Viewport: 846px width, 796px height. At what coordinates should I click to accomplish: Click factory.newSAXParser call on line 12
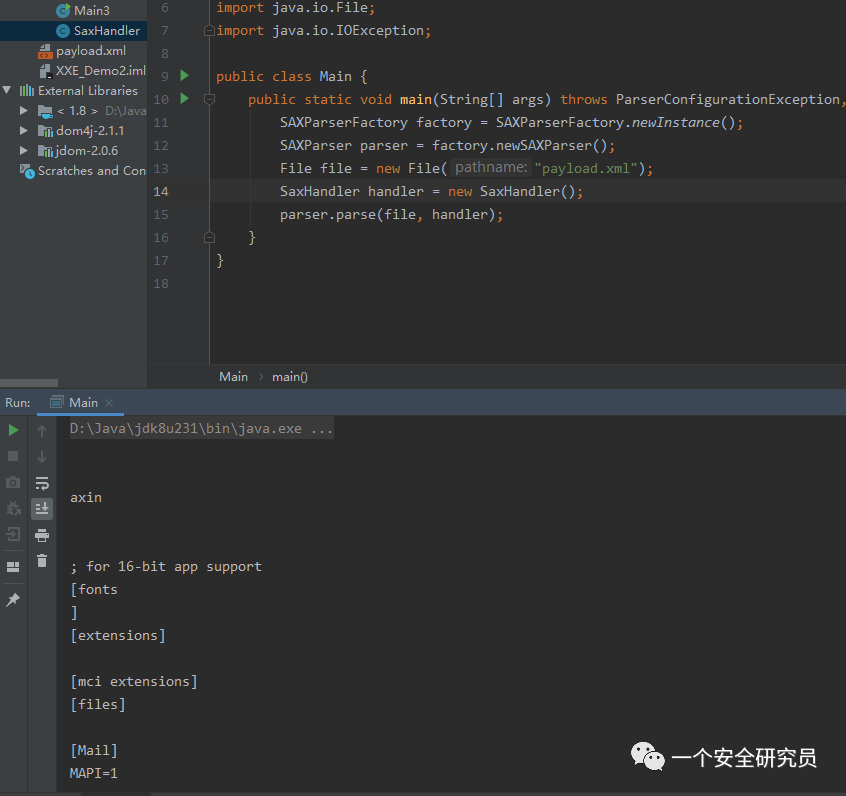coord(520,146)
